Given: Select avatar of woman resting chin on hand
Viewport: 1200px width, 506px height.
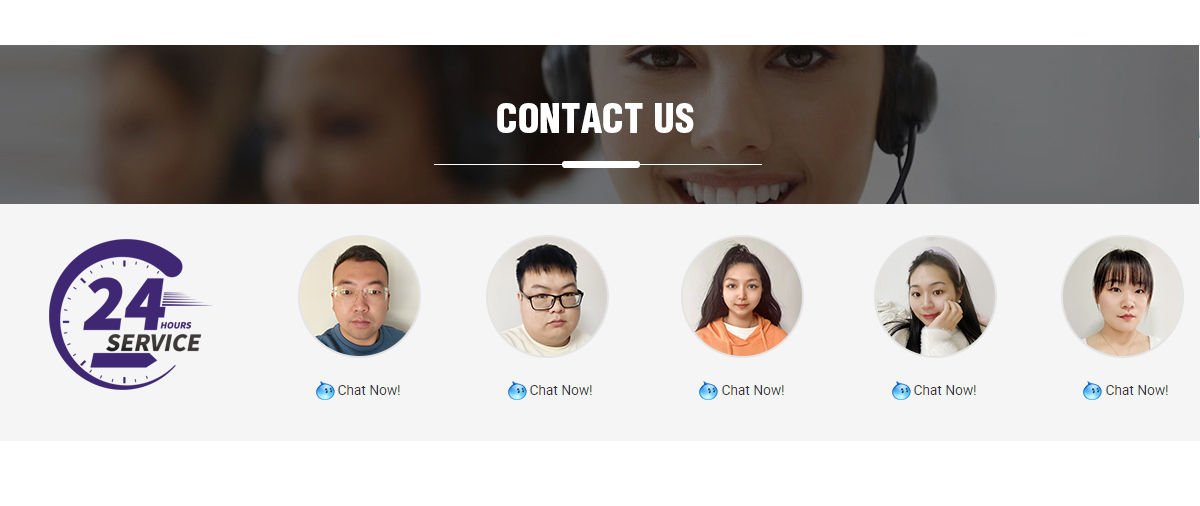Looking at the screenshot, I should pyautogui.click(x=935, y=296).
